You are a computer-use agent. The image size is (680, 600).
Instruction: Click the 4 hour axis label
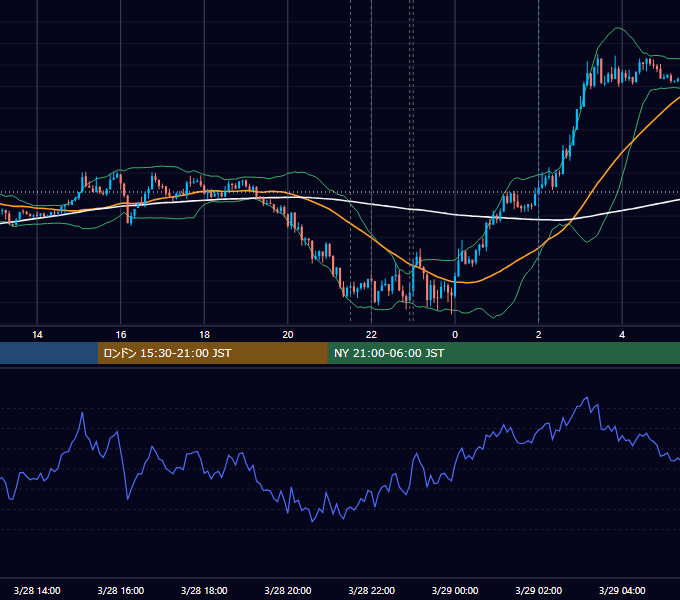pyautogui.click(x=622, y=335)
